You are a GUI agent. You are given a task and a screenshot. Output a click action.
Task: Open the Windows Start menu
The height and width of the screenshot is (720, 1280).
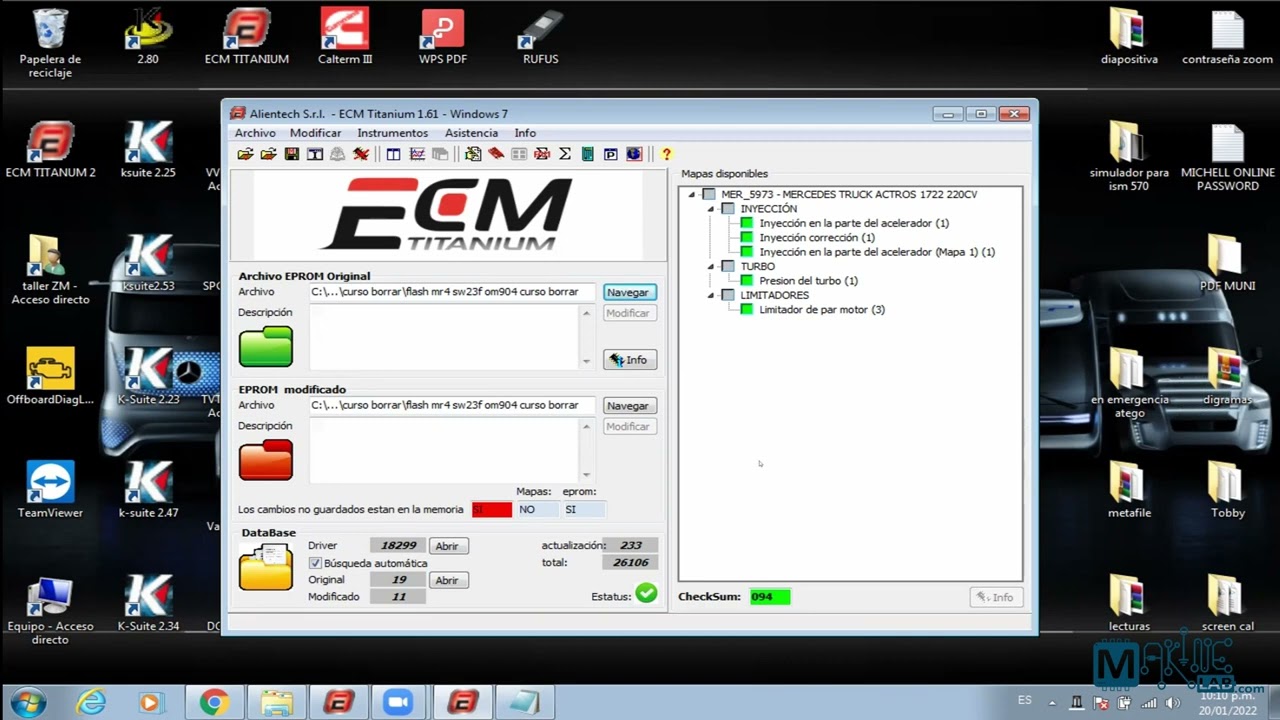(x=27, y=702)
